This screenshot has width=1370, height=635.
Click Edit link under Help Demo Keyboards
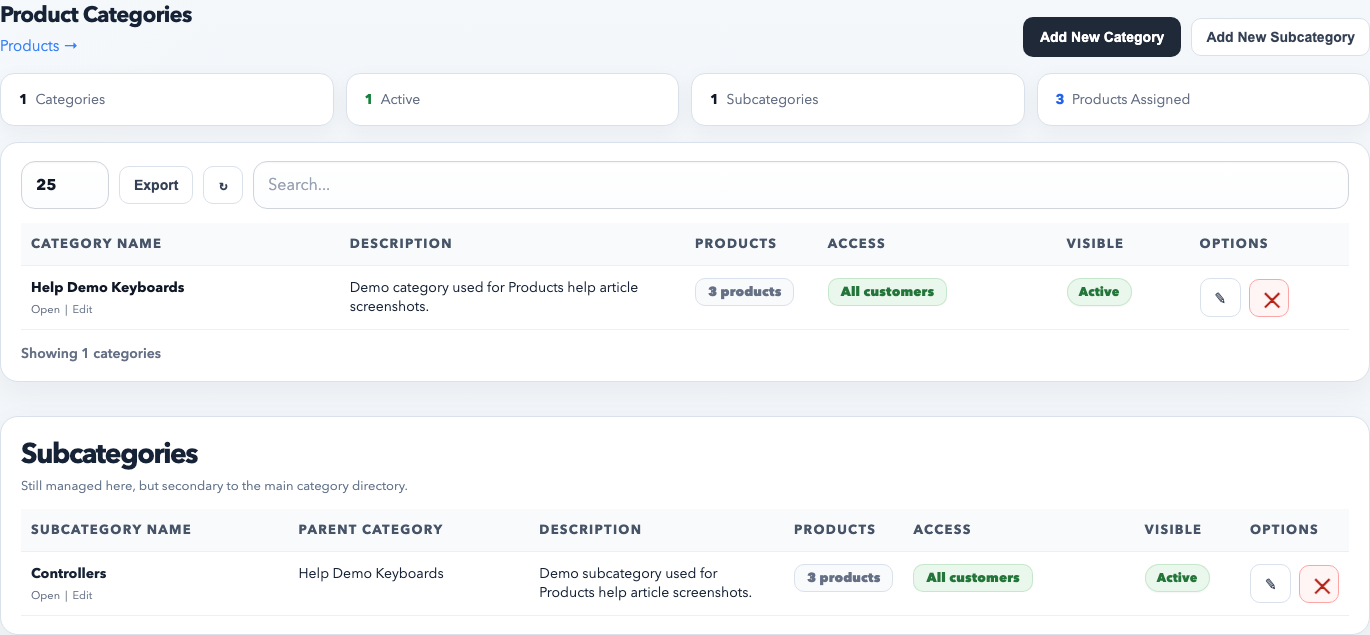pos(82,309)
